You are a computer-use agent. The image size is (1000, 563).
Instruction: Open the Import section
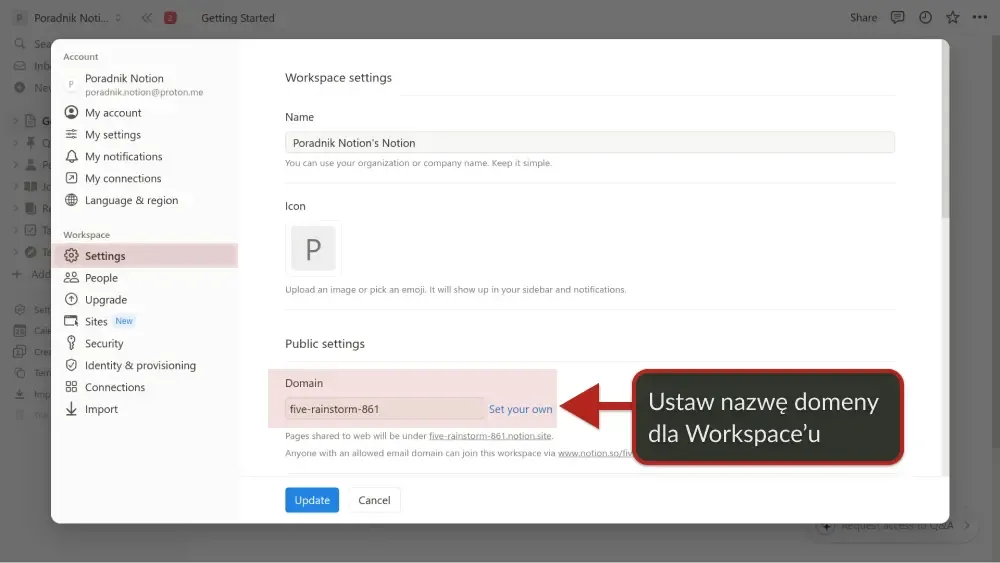(101, 409)
